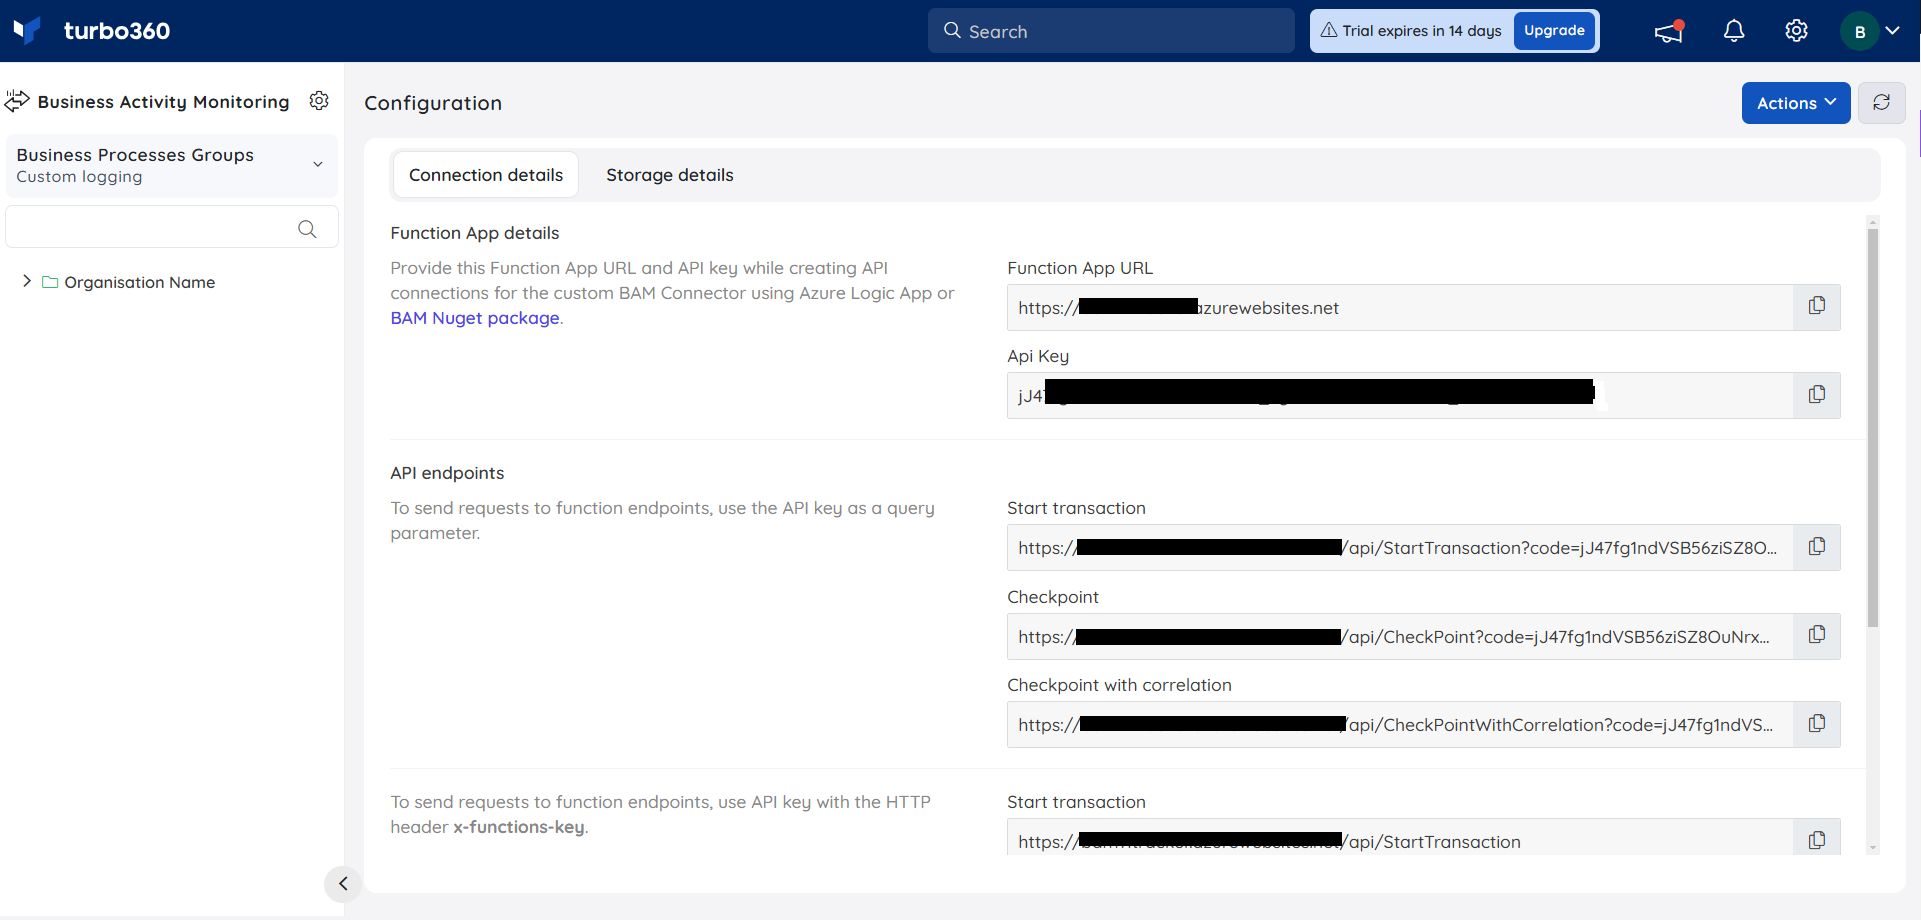1921x920 pixels.
Task: Click the user avatar B
Action: pyautogui.click(x=1860, y=31)
